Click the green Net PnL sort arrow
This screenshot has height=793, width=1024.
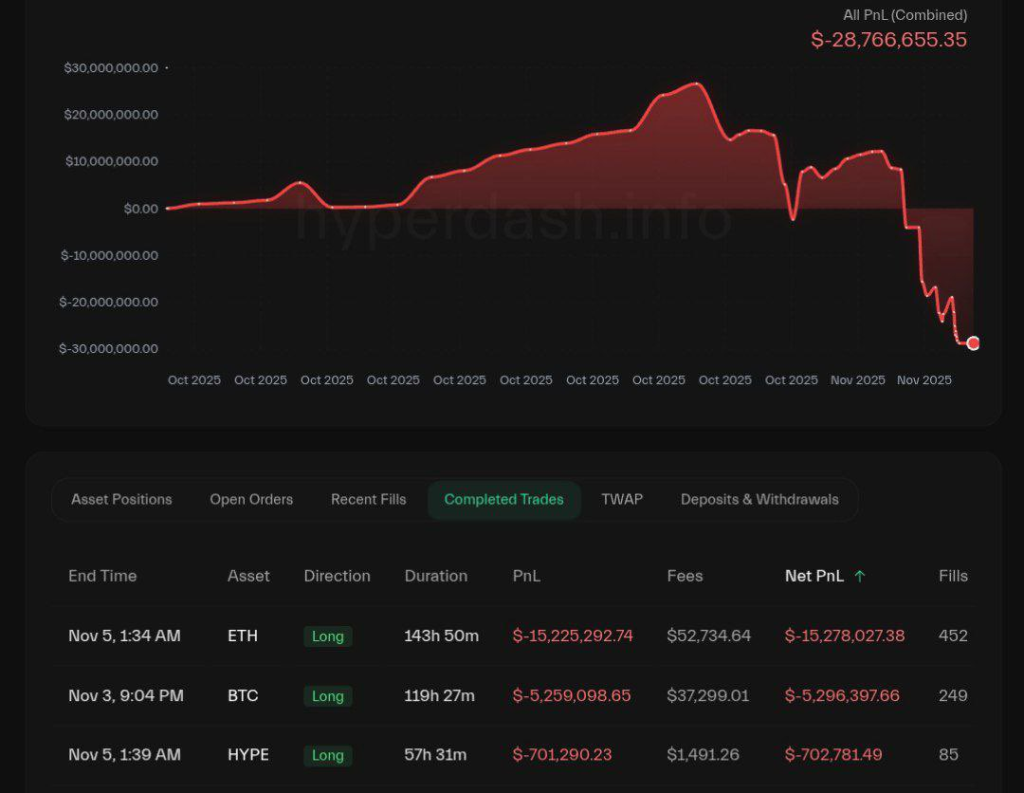(860, 576)
